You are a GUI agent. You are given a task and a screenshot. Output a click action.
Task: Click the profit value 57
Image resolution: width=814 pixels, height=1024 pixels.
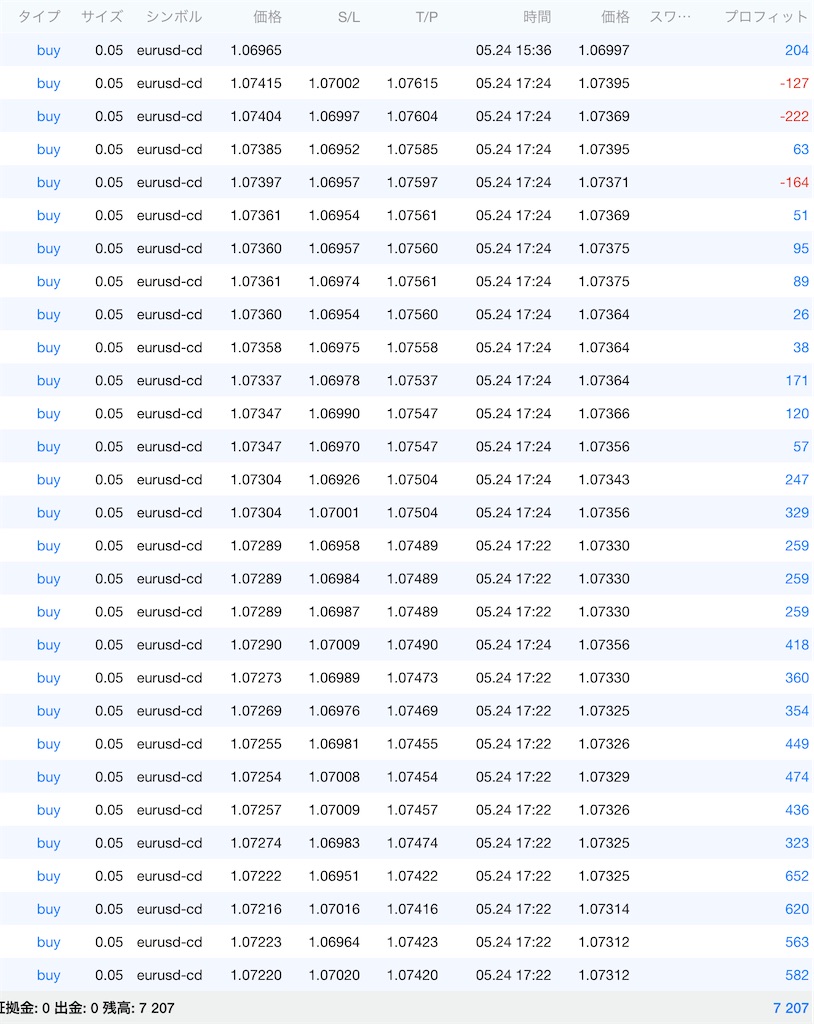click(x=801, y=447)
